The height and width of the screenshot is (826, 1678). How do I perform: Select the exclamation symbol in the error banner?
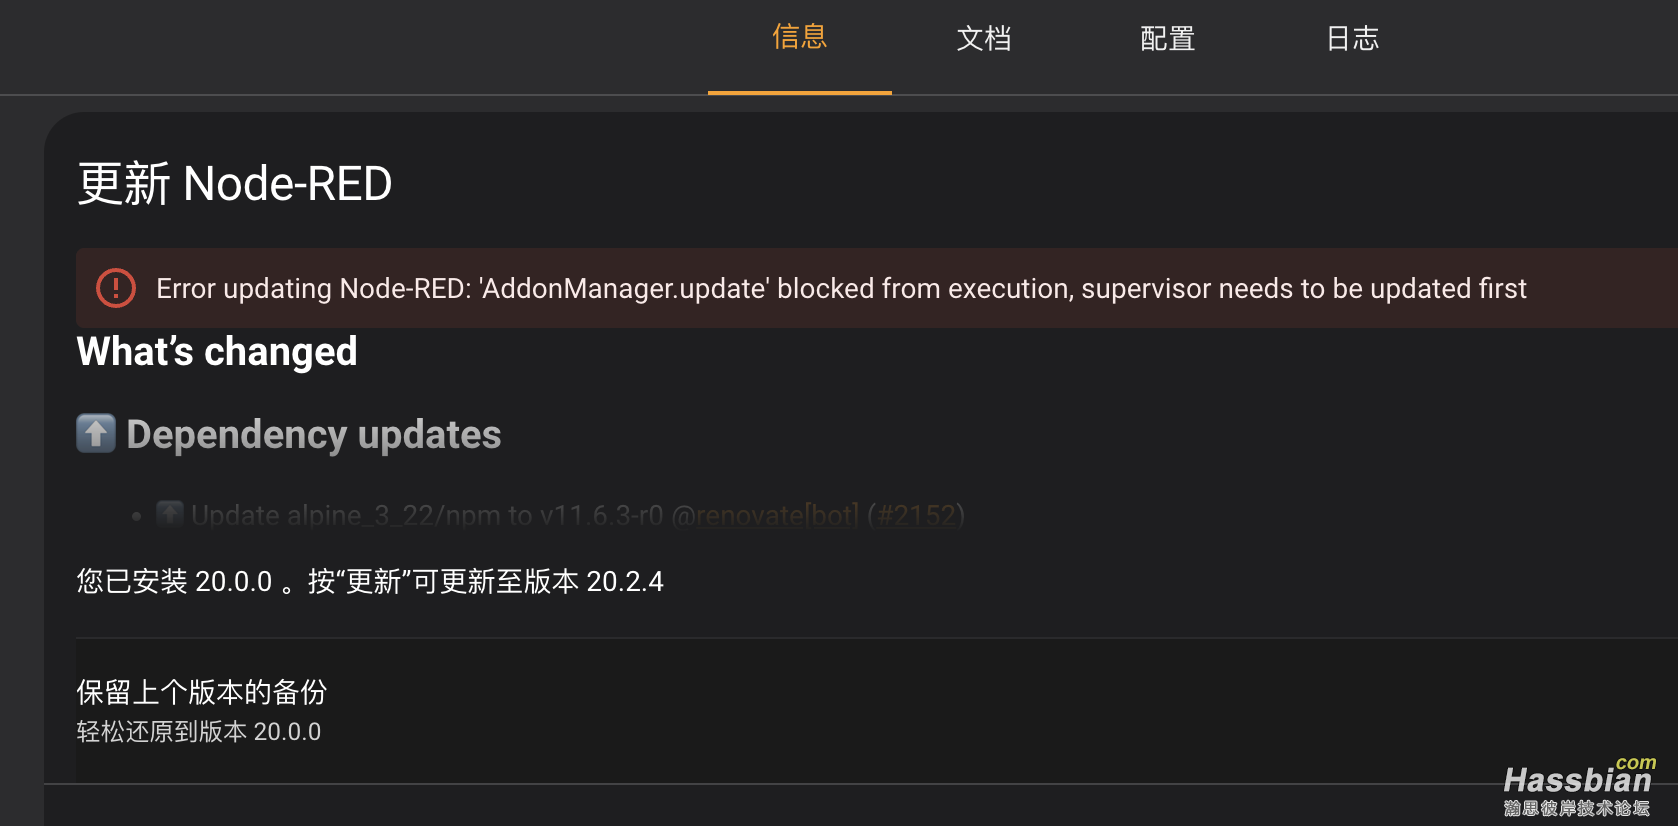(115, 288)
